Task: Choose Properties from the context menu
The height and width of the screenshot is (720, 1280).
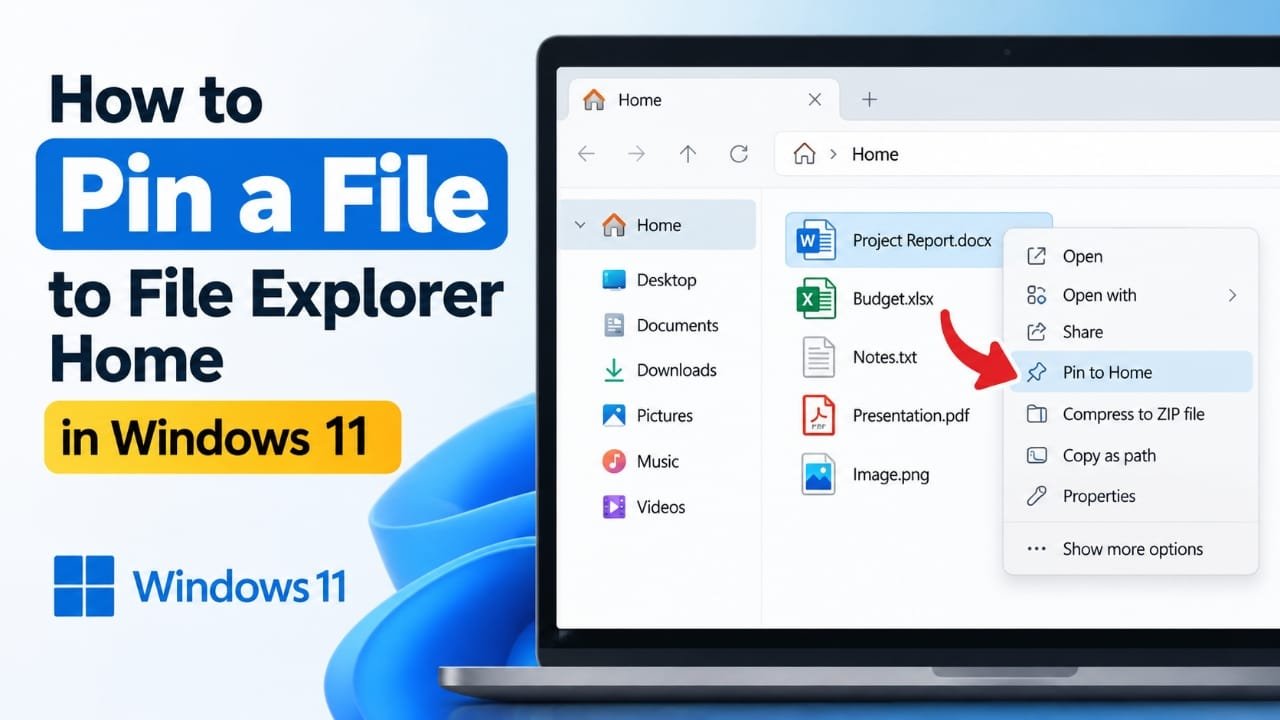Action: point(1131,496)
